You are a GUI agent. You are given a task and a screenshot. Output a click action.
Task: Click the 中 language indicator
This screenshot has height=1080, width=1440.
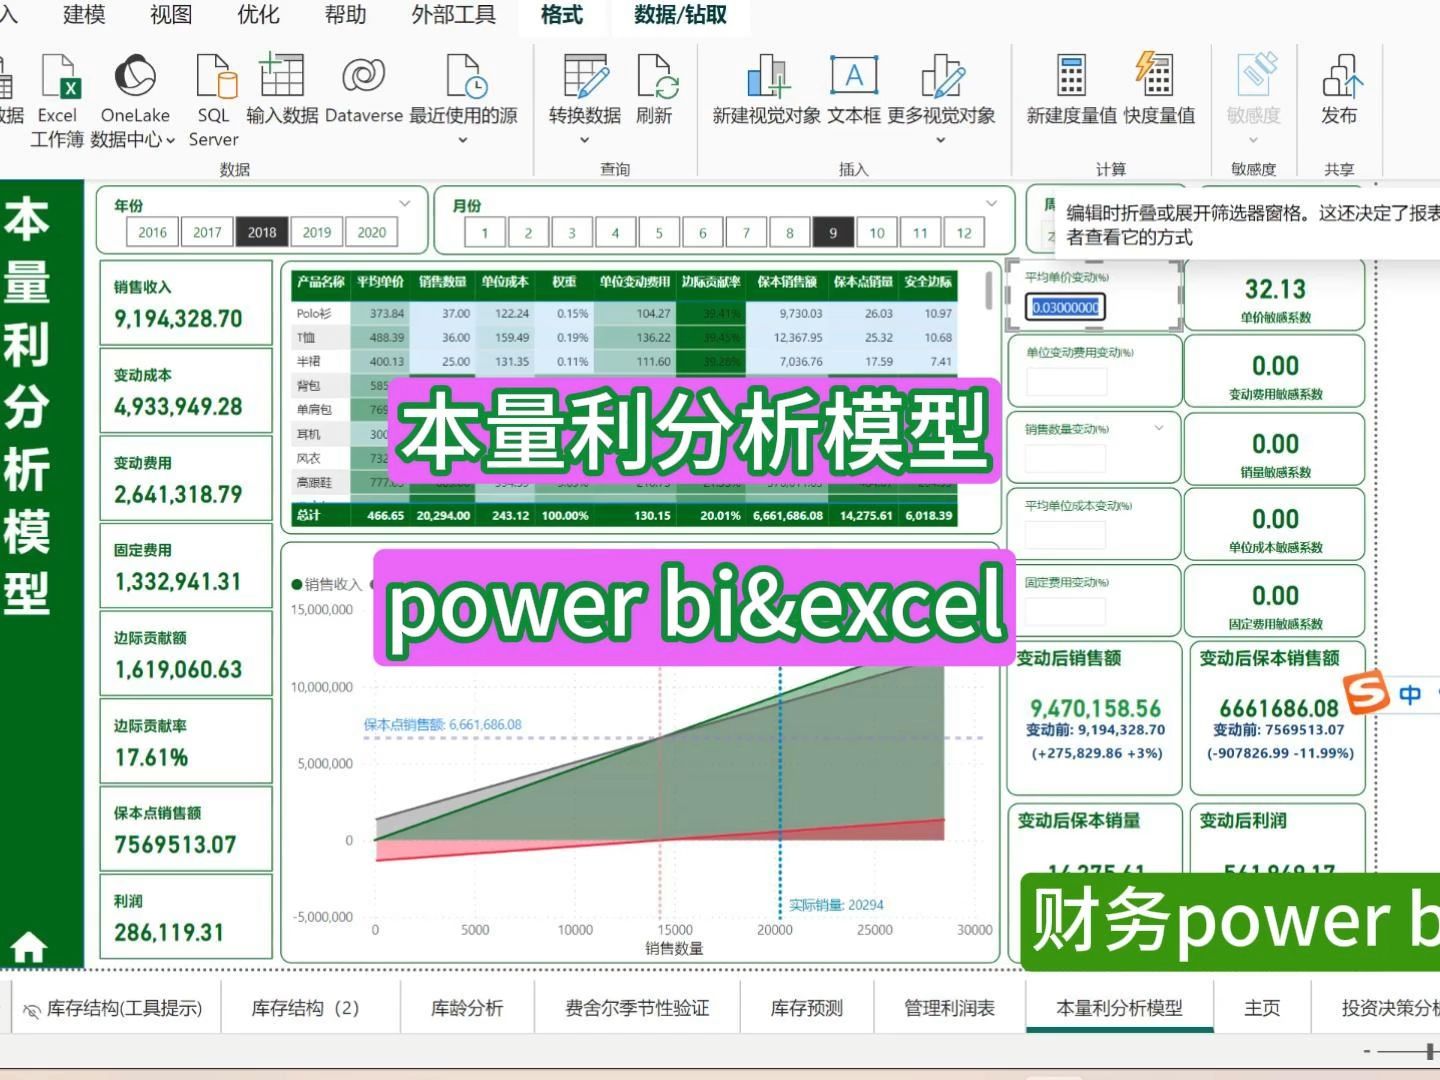click(1410, 694)
